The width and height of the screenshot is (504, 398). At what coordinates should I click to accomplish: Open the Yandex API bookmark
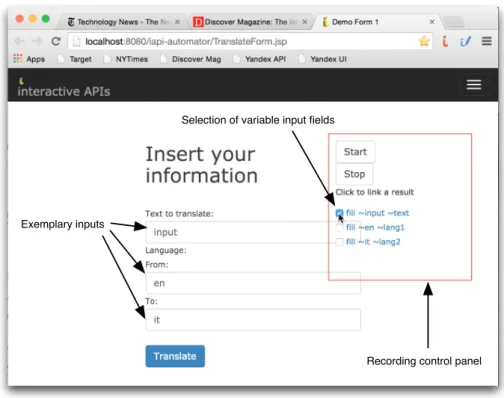point(260,59)
